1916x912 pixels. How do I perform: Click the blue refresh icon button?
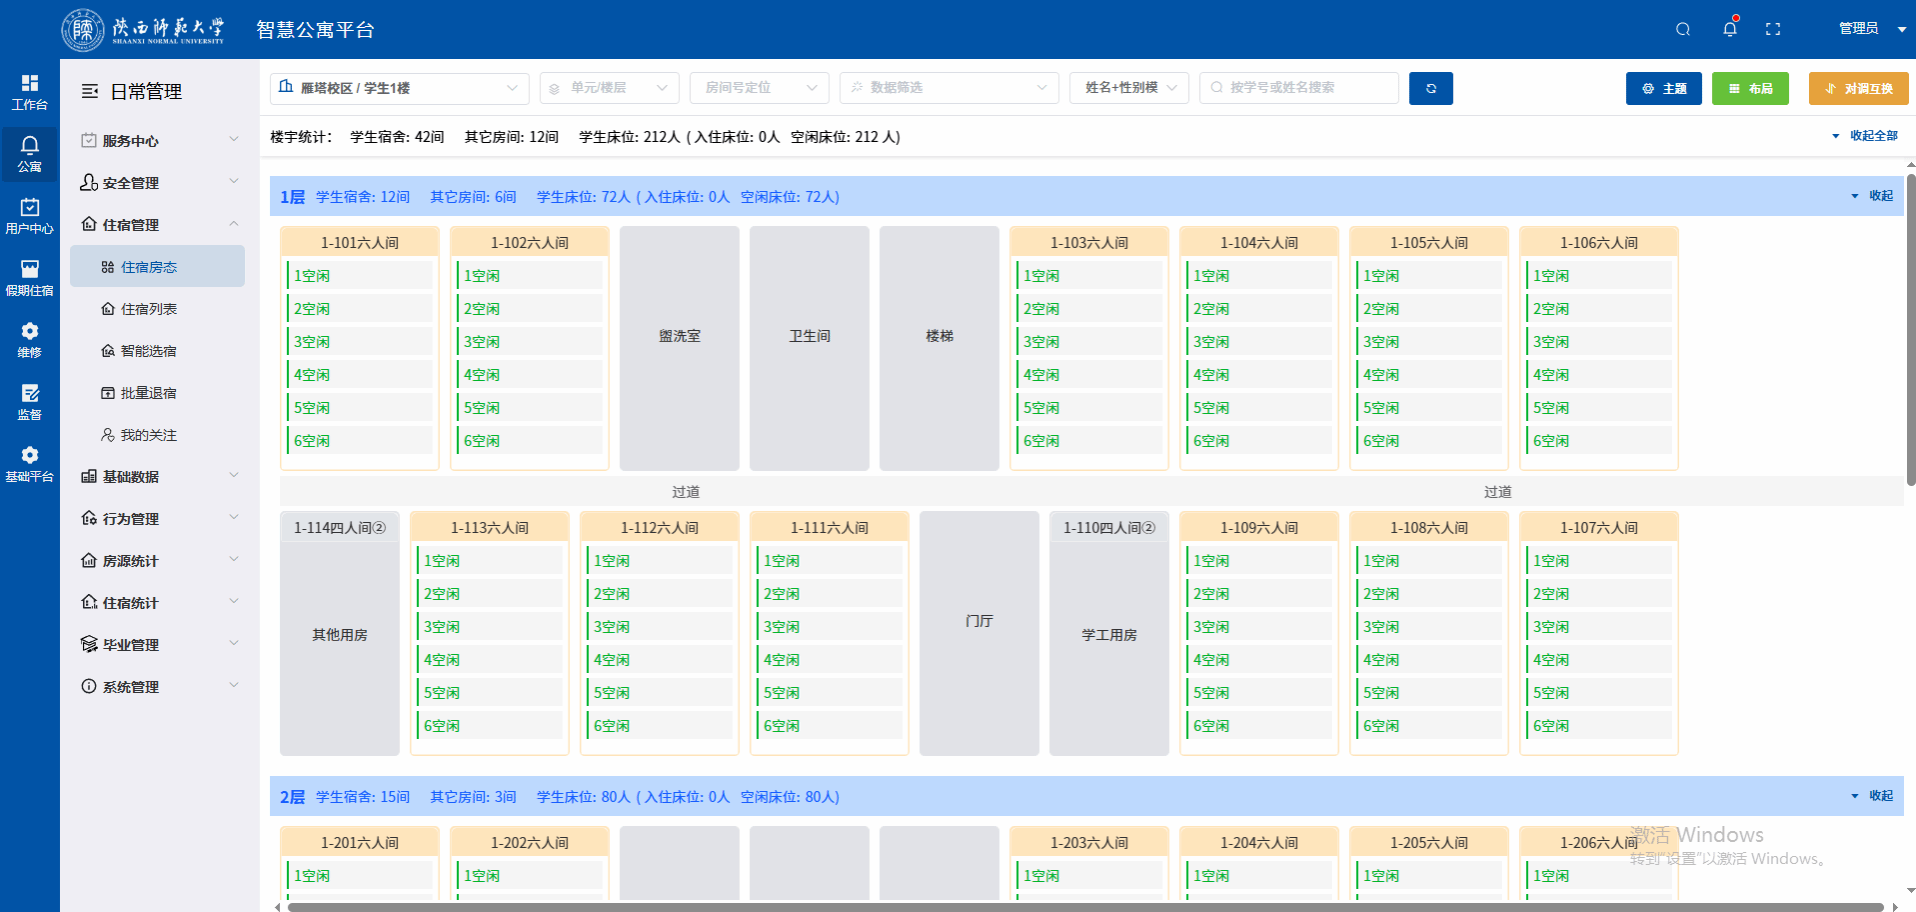pos(1430,88)
